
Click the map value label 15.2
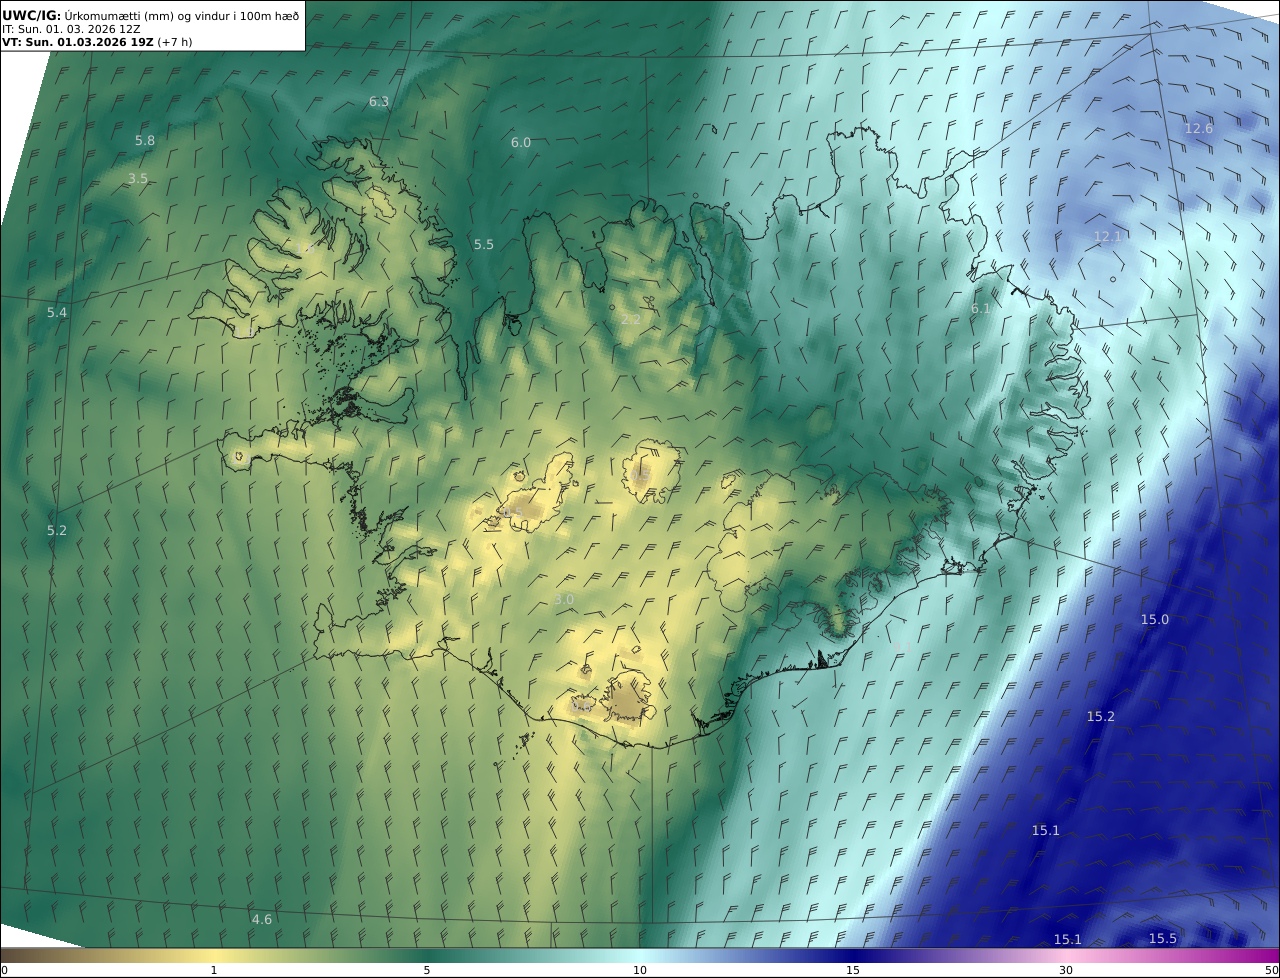(1101, 717)
